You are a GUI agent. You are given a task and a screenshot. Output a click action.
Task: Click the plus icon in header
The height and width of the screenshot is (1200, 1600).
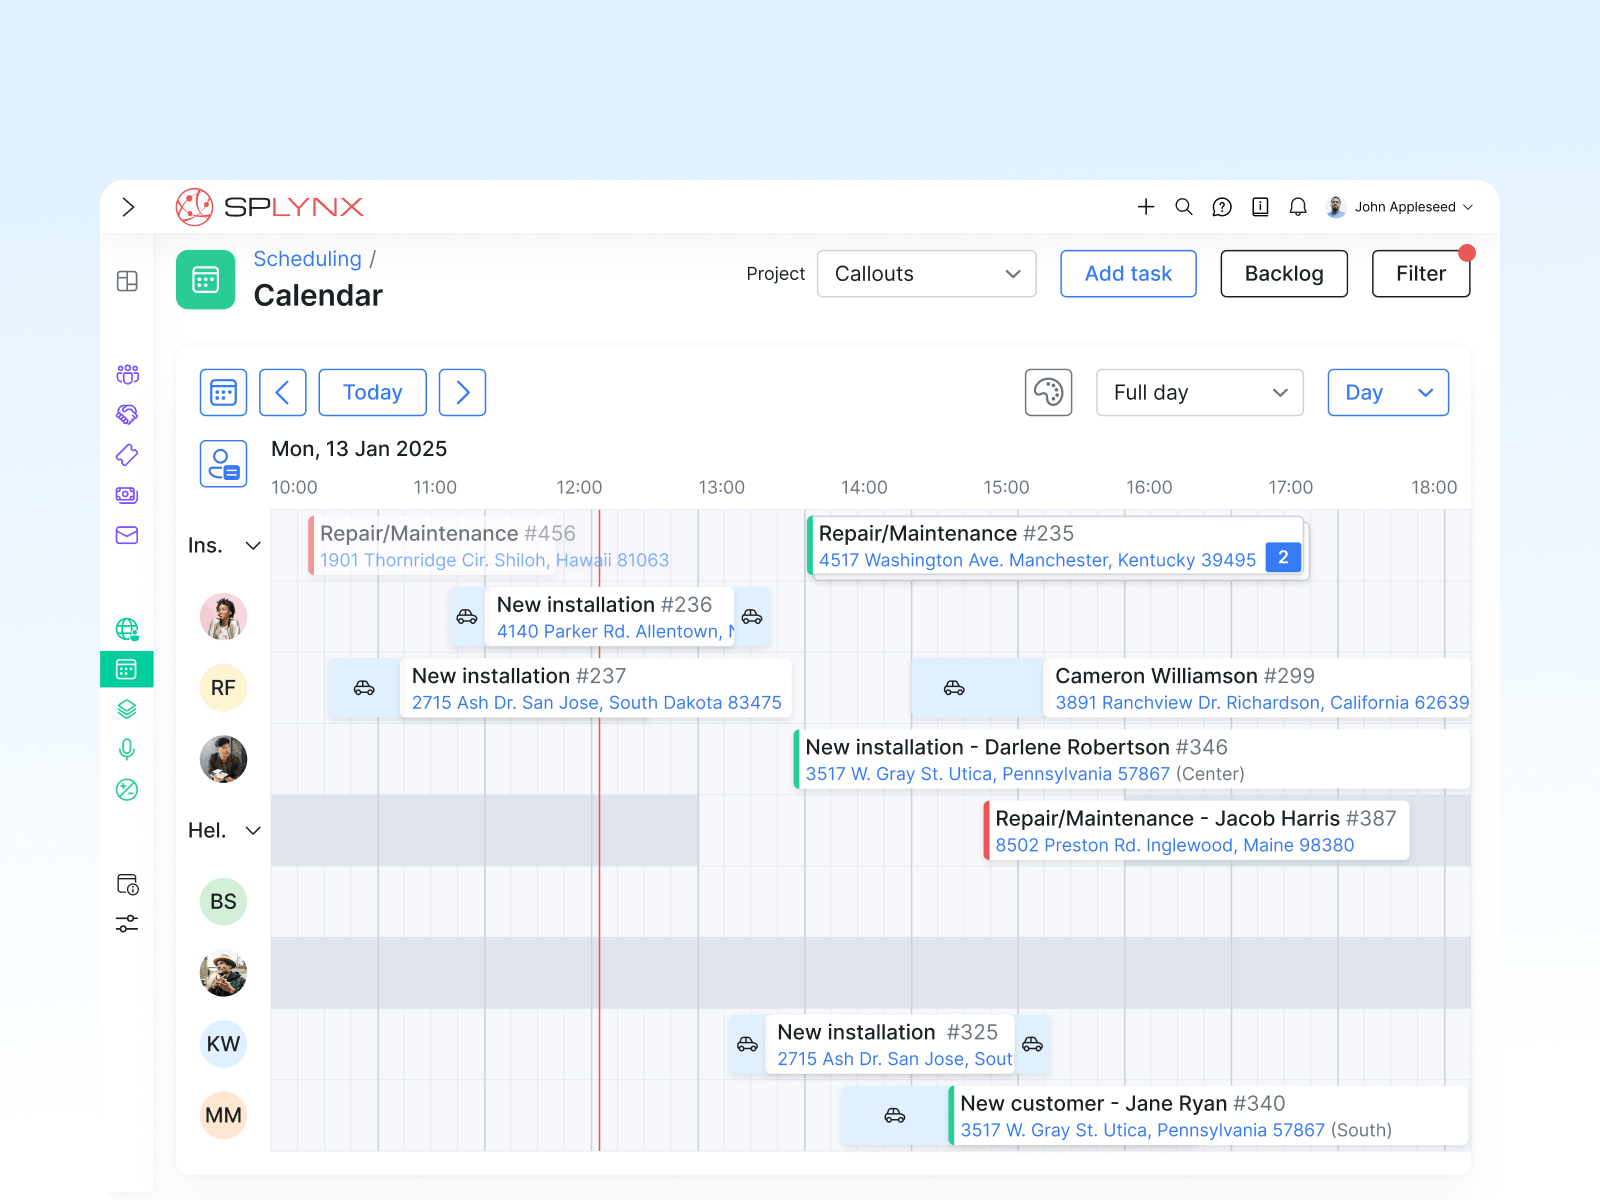click(x=1146, y=207)
